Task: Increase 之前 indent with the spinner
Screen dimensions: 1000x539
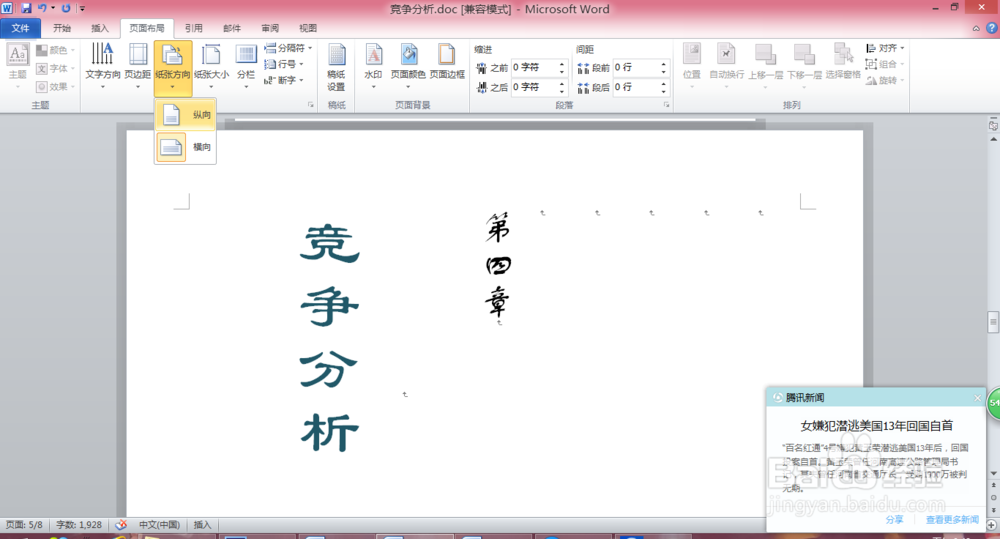Action: tap(562, 64)
